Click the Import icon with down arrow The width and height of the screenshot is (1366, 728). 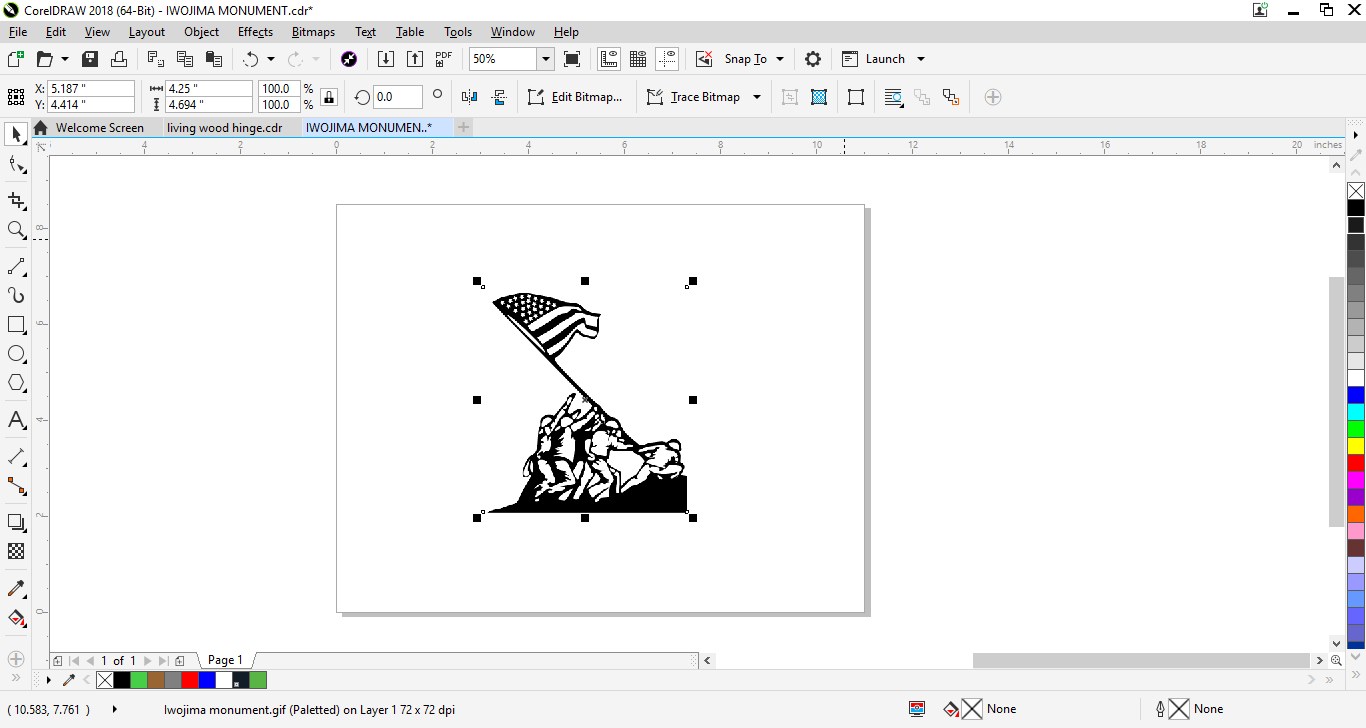[386, 59]
